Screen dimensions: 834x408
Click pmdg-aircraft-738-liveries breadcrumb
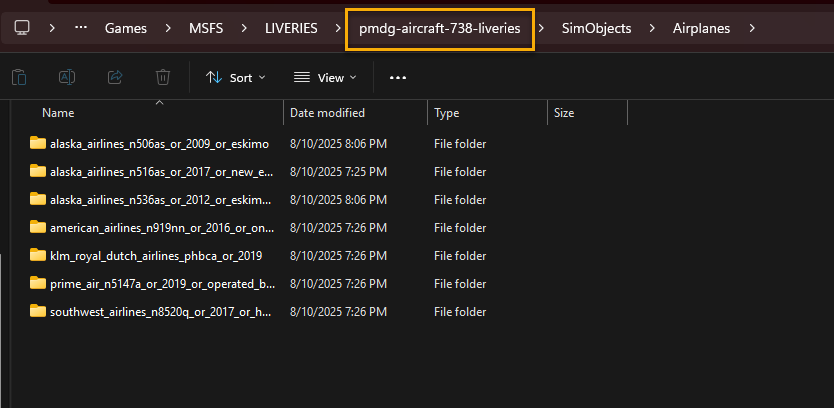tap(440, 29)
